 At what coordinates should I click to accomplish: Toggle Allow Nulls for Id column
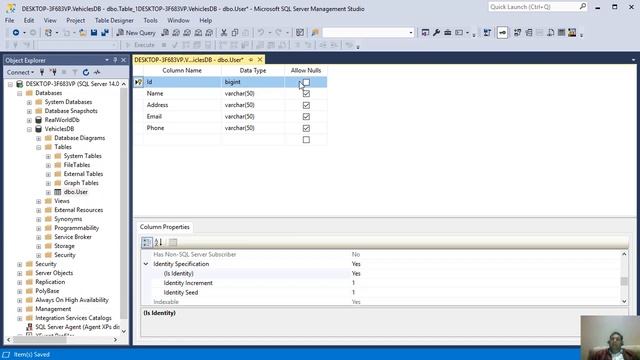(306, 82)
